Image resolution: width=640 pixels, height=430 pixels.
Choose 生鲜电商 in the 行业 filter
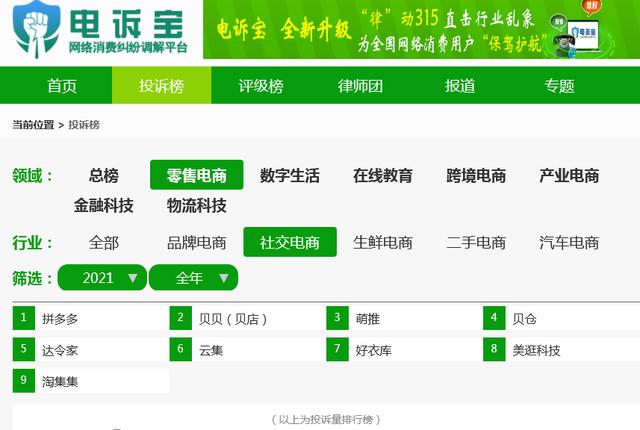(x=383, y=242)
